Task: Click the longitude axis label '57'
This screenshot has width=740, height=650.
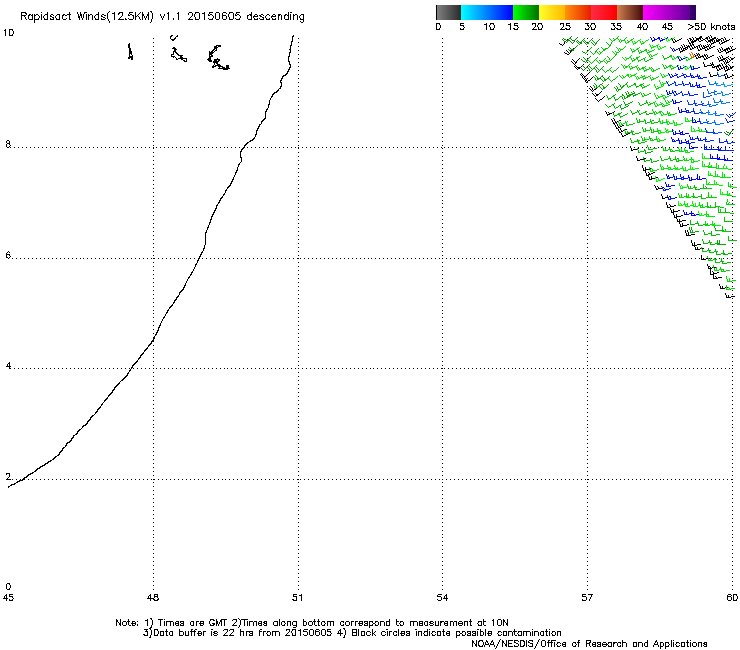Action: [587, 598]
